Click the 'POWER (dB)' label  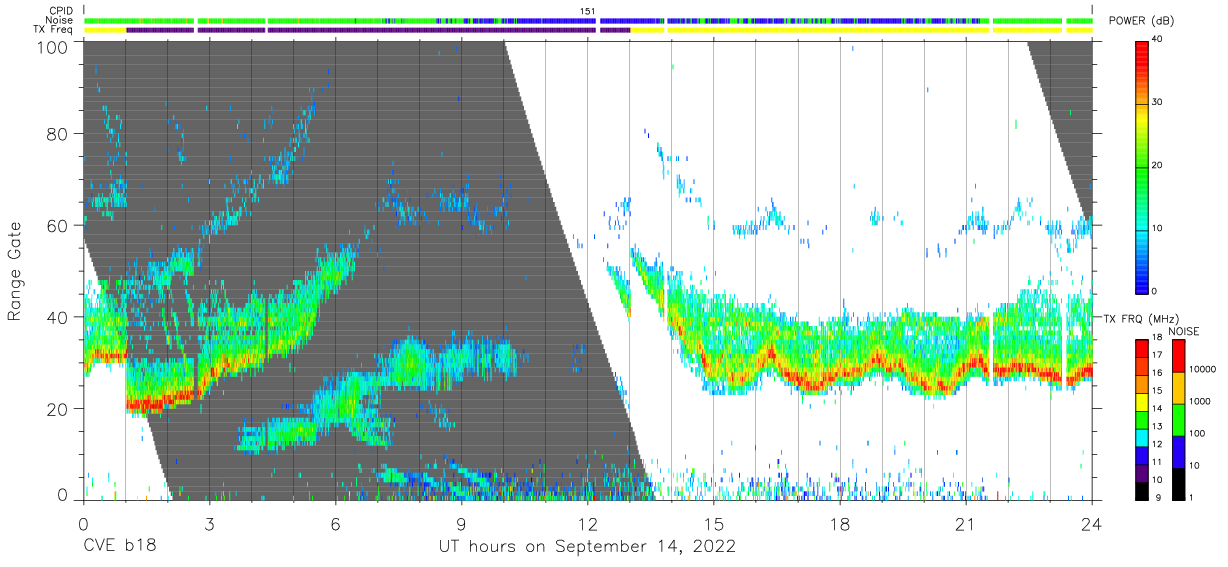coord(1143,21)
